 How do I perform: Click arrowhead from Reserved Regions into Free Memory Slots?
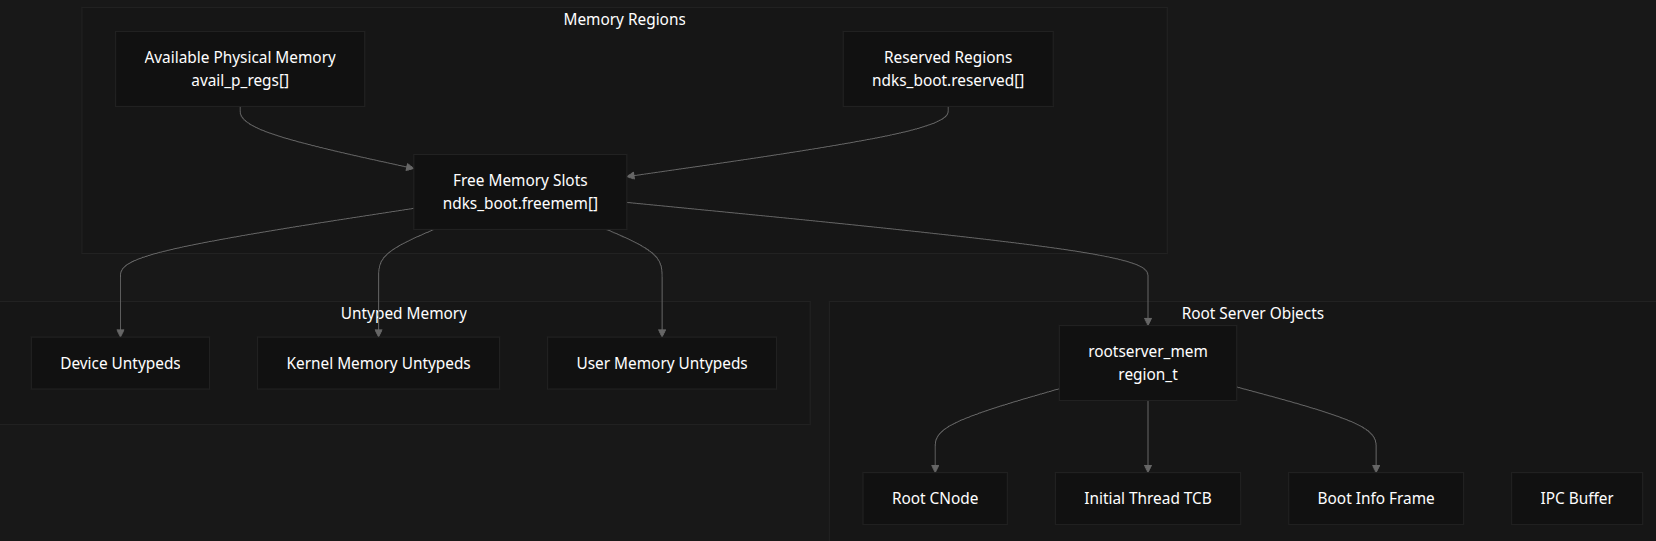632,176
